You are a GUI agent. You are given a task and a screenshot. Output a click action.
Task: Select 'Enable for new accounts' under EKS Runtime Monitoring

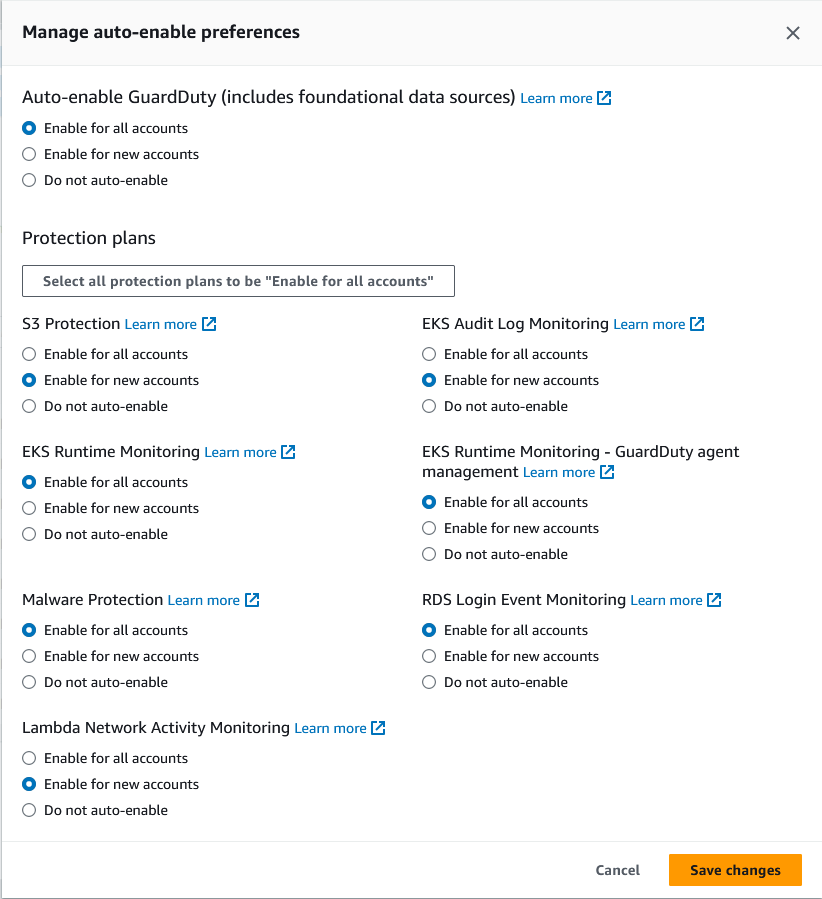pyautogui.click(x=29, y=508)
